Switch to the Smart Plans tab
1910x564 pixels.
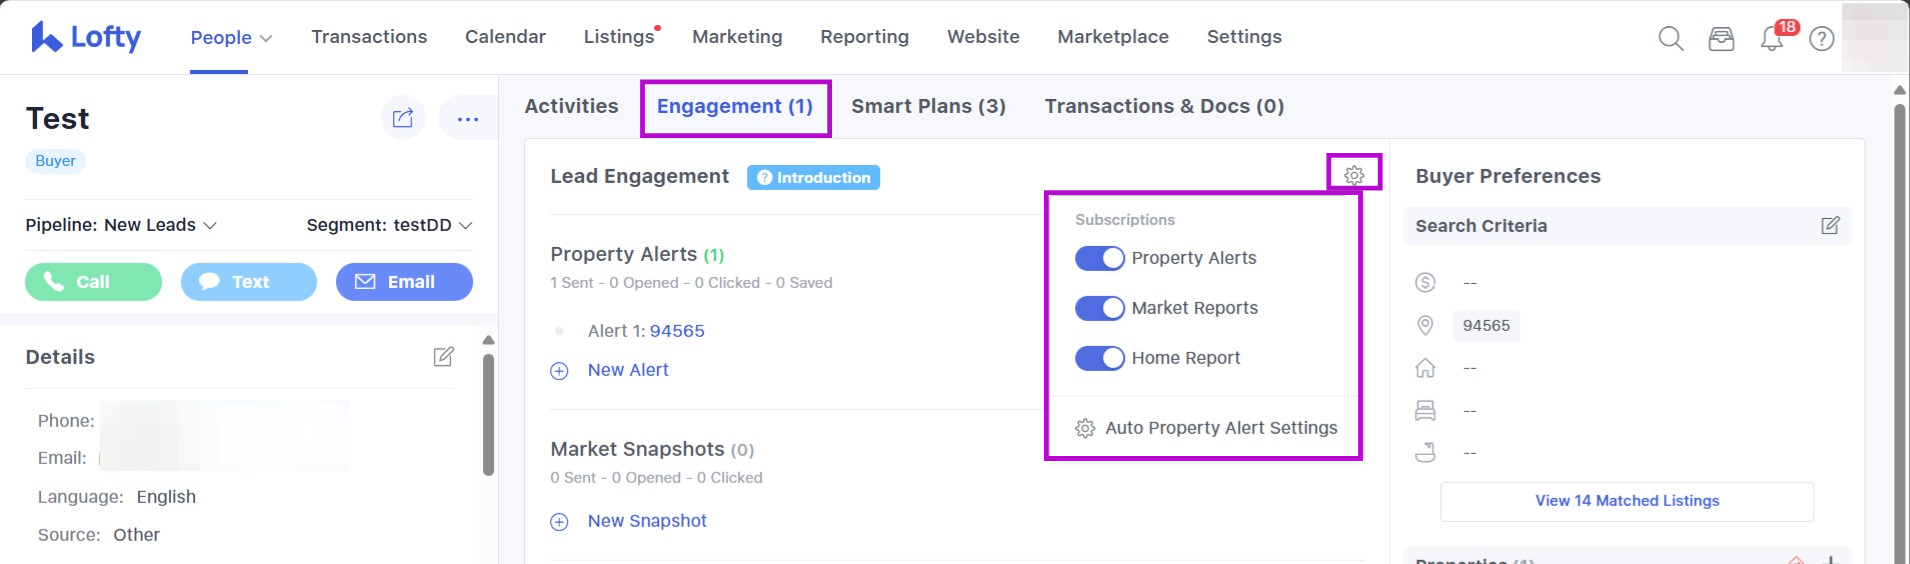point(928,106)
